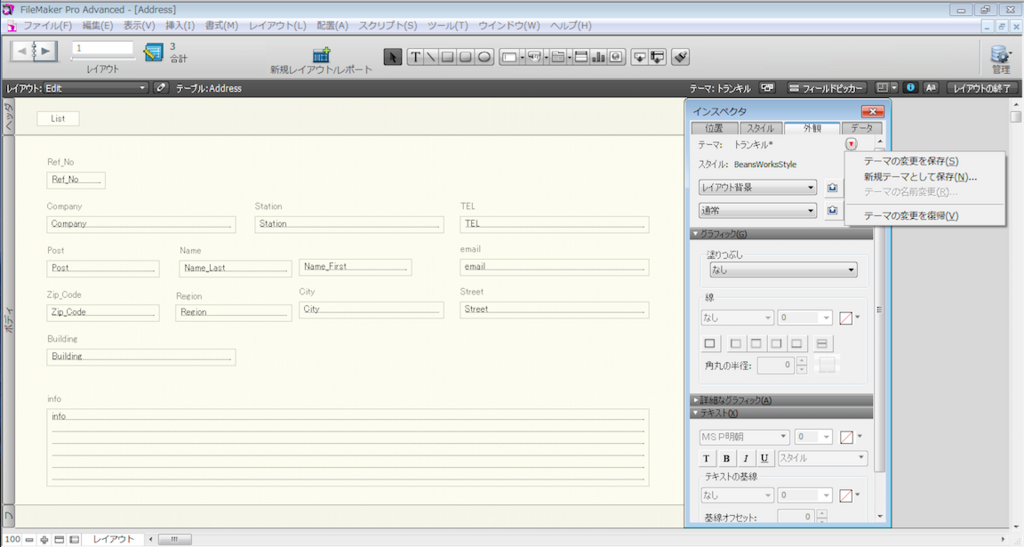Image resolution: width=1024 pixels, height=547 pixels.
Task: Click the layout number input field
Action: (103, 48)
